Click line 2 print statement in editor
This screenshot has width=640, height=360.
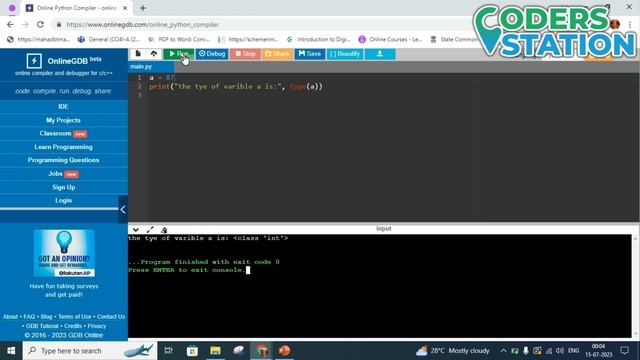[236, 87]
